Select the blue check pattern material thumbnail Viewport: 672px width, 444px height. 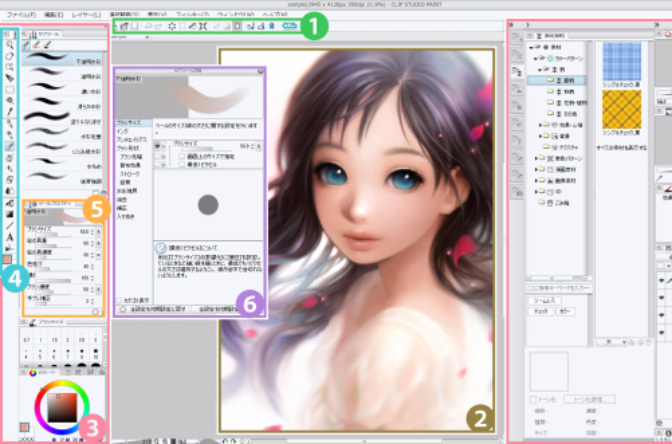click(x=621, y=62)
